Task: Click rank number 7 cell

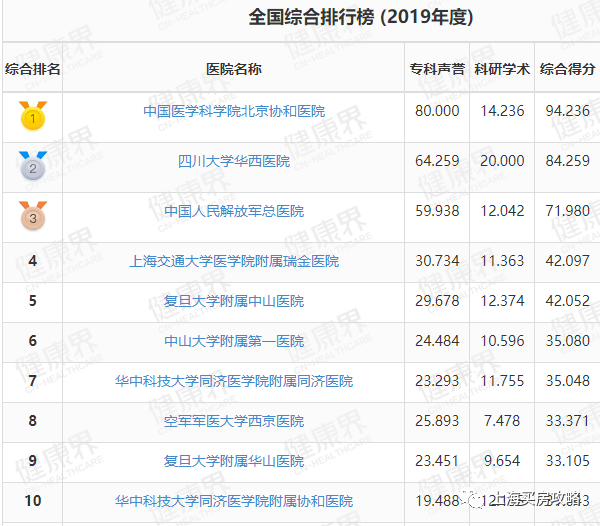Action: click(x=33, y=381)
